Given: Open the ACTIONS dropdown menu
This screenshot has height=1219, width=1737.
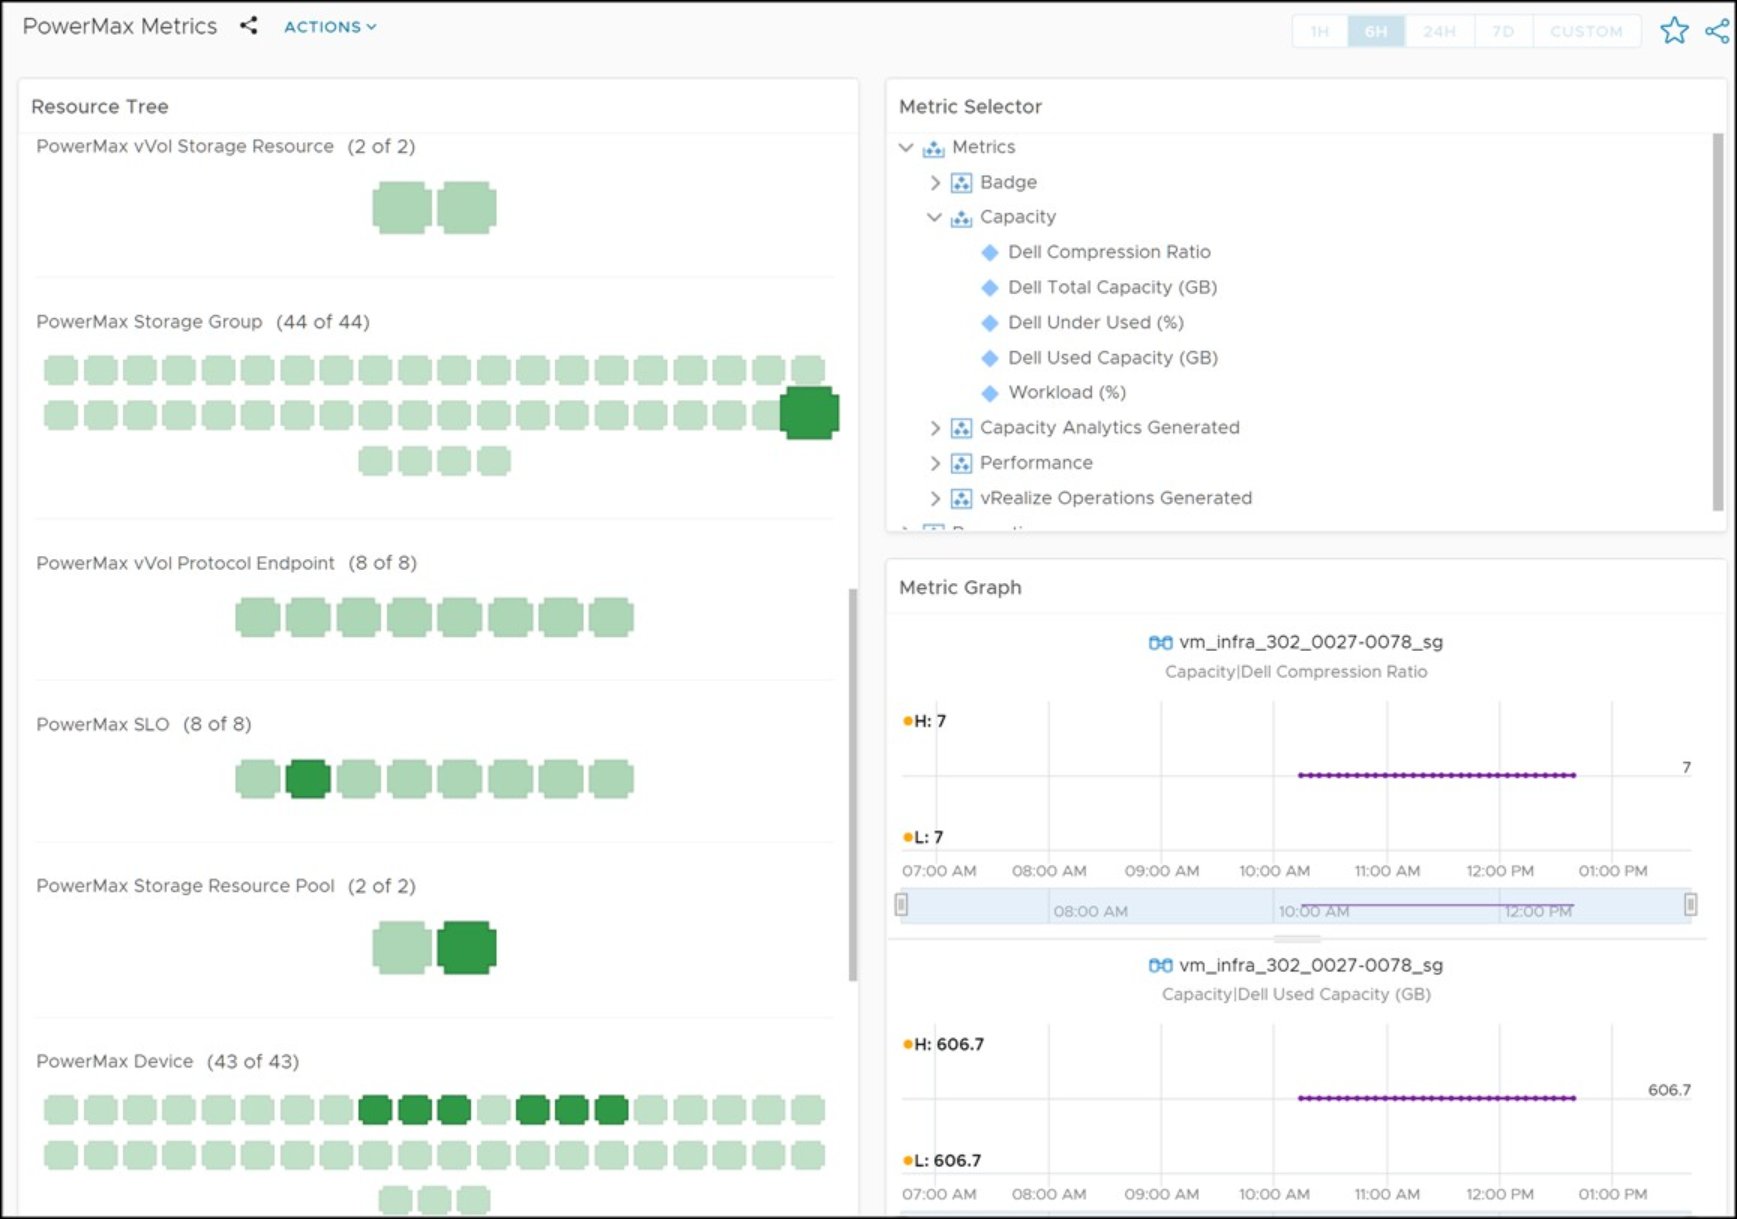Looking at the screenshot, I should pyautogui.click(x=330, y=27).
